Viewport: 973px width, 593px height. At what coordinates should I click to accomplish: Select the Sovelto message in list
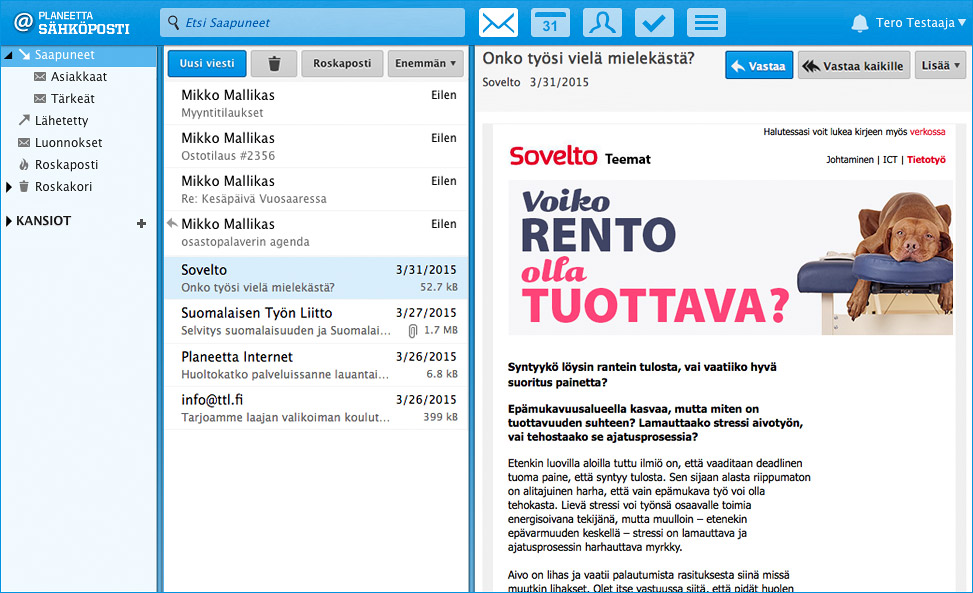click(x=316, y=278)
